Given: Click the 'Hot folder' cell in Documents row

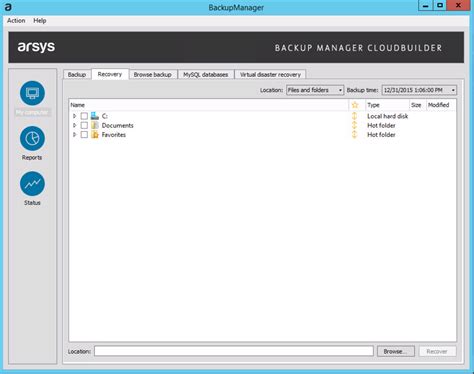Looking at the screenshot, I should pos(381,125).
